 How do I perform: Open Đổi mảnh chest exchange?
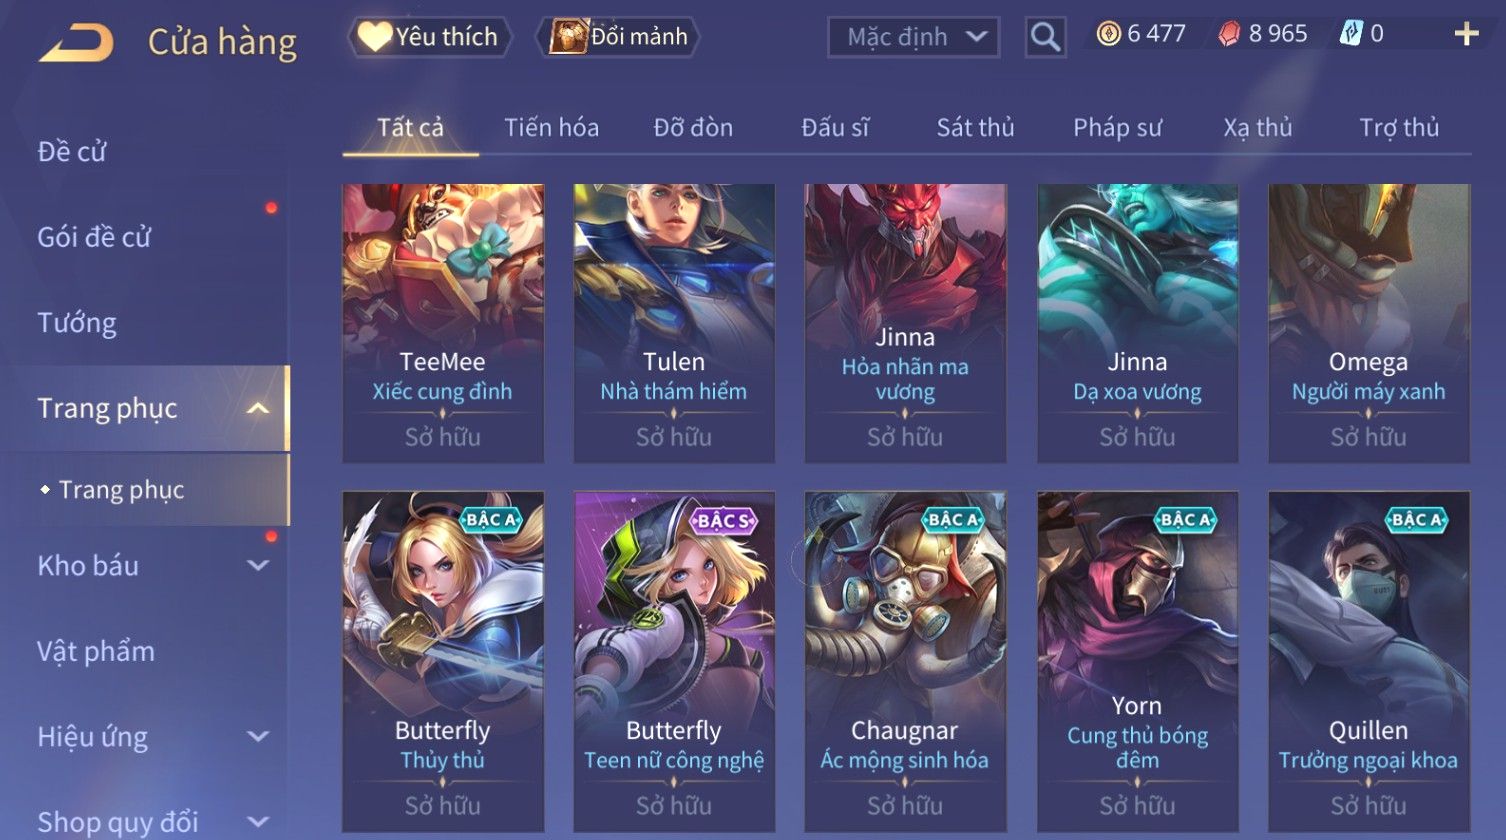(618, 37)
